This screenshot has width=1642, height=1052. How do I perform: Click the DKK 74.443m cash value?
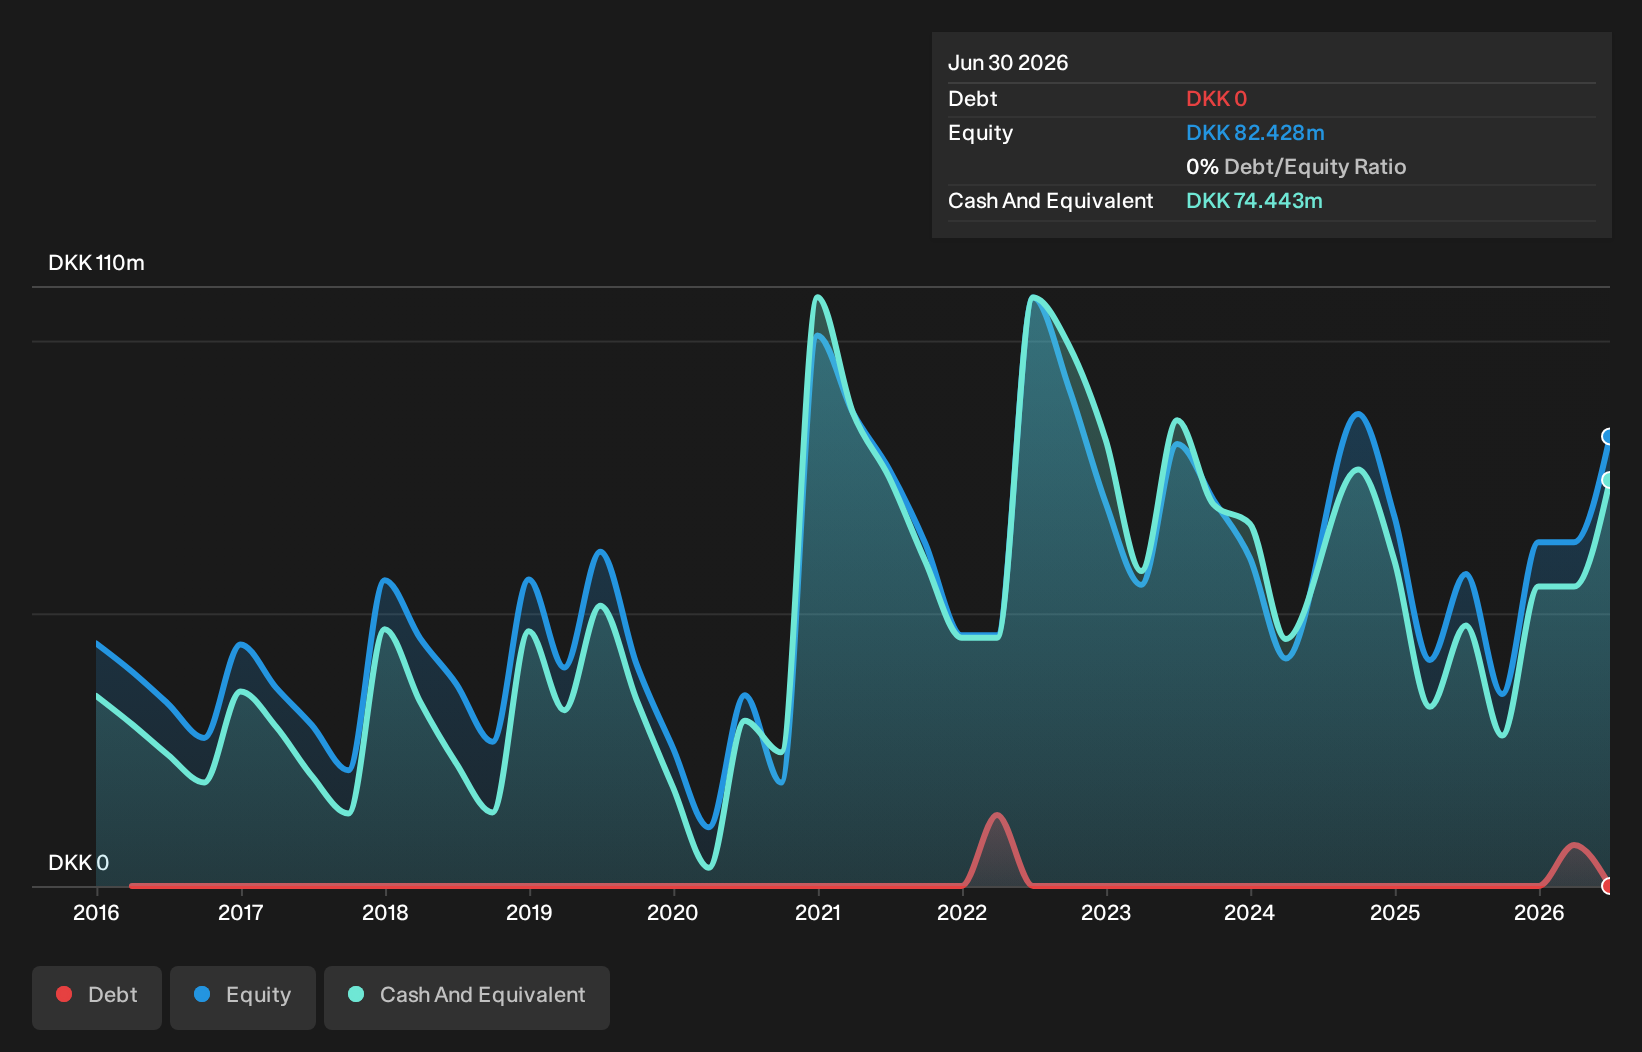click(1254, 201)
